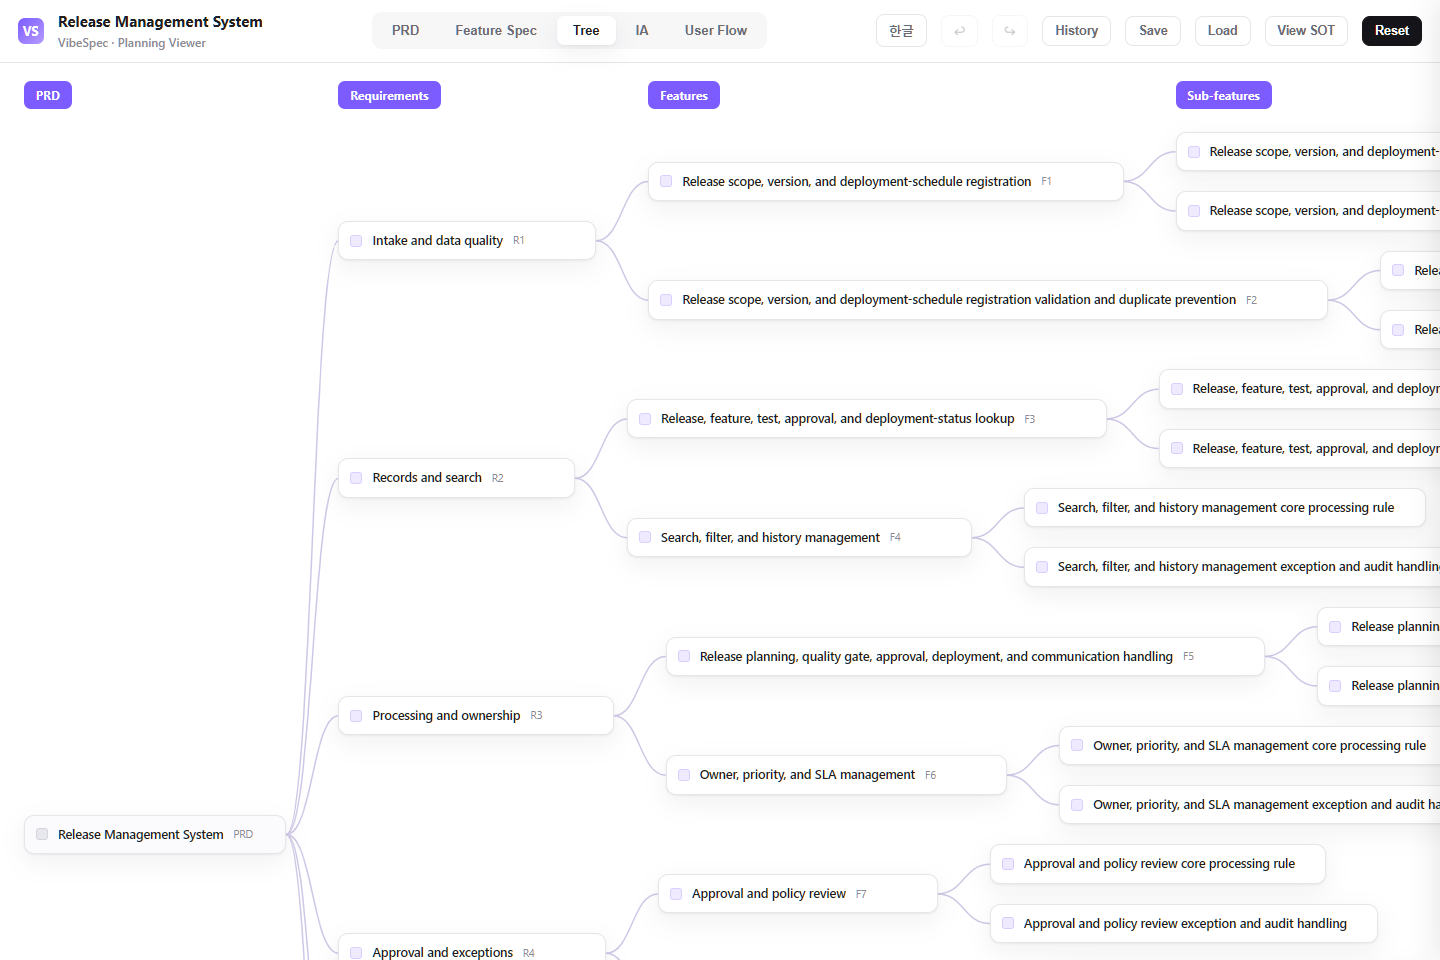Screen dimensions: 1440x960
Task: Click the View SOT button
Action: click(x=1306, y=31)
